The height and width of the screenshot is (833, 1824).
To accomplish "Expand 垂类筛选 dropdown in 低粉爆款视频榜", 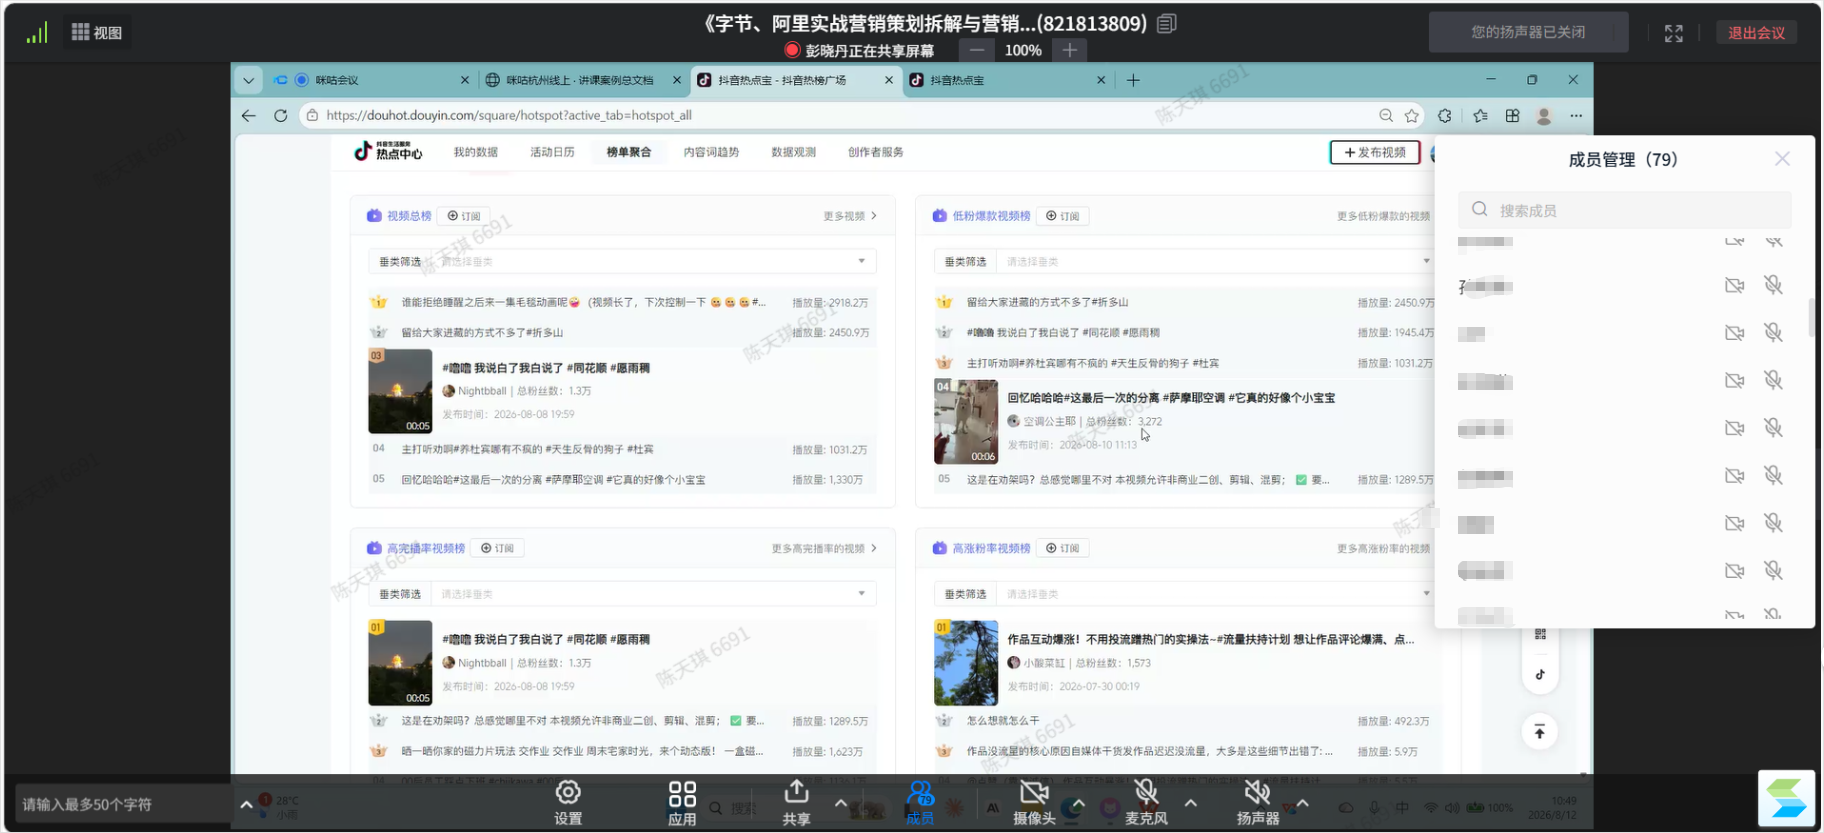I will [x=1184, y=261].
